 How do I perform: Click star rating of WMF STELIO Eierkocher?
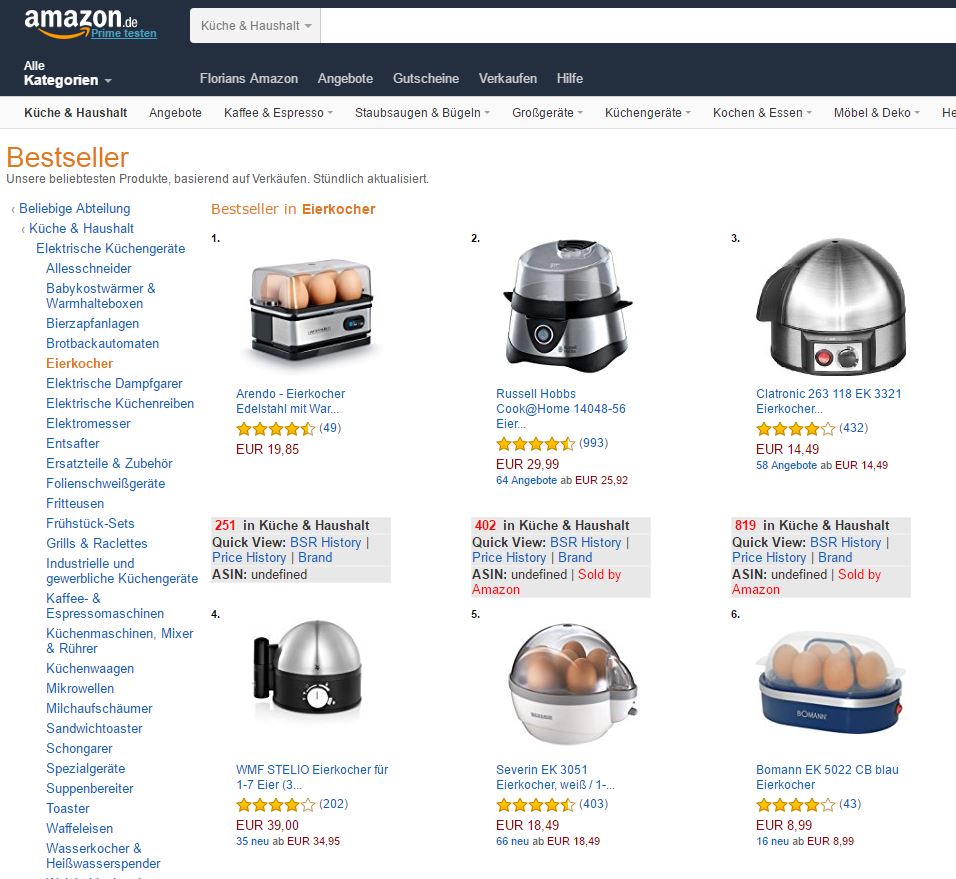[x=276, y=805]
